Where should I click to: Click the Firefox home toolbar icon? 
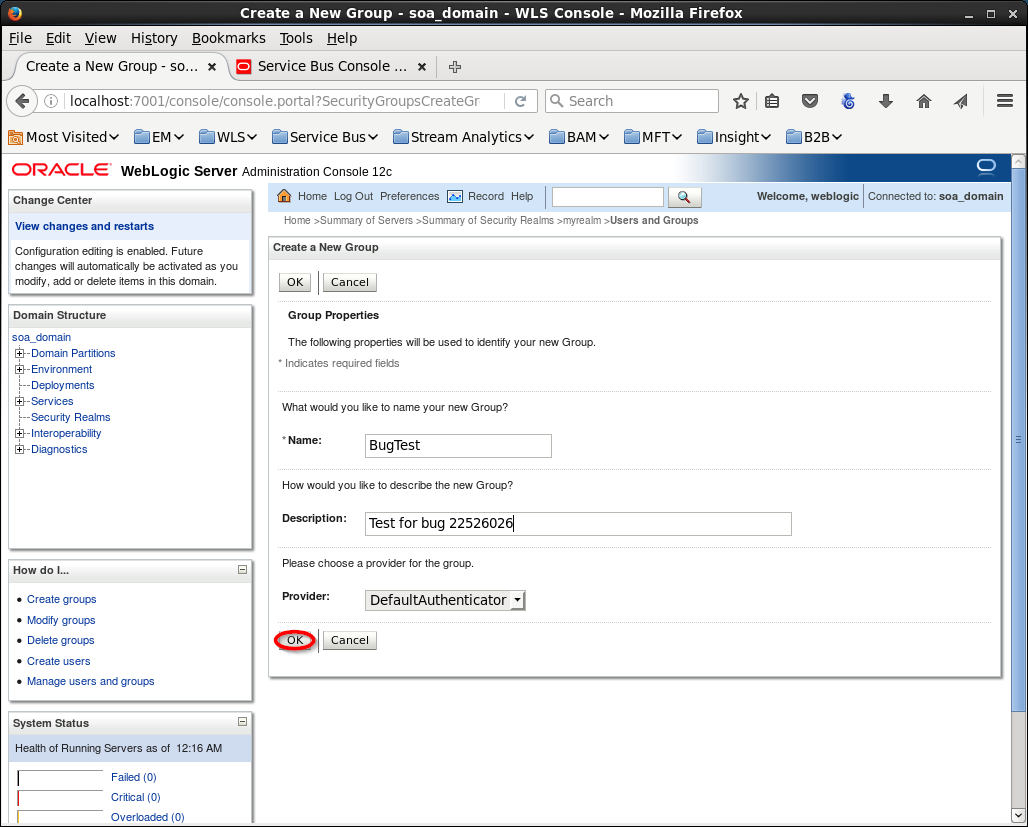(x=924, y=101)
